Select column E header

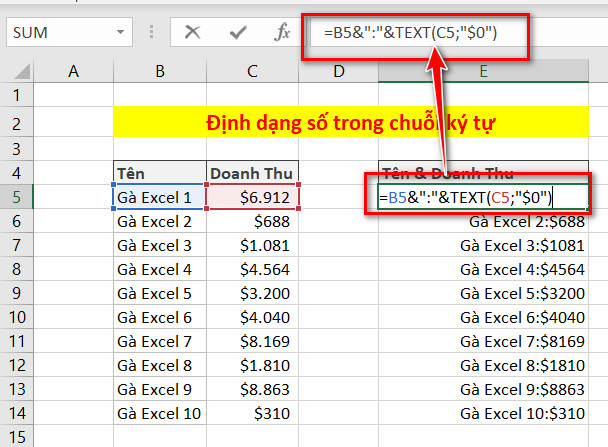[483, 70]
